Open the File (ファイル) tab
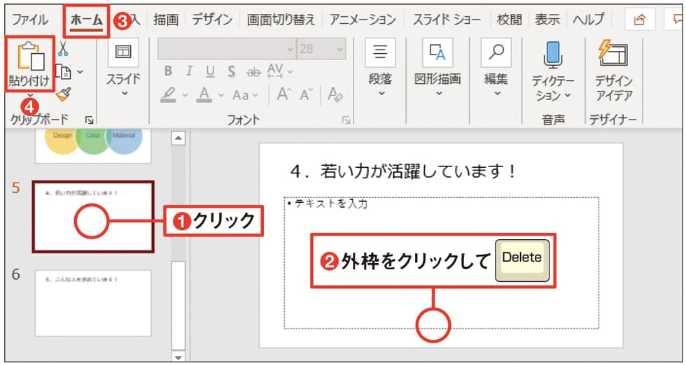The image size is (686, 365). click(x=30, y=20)
